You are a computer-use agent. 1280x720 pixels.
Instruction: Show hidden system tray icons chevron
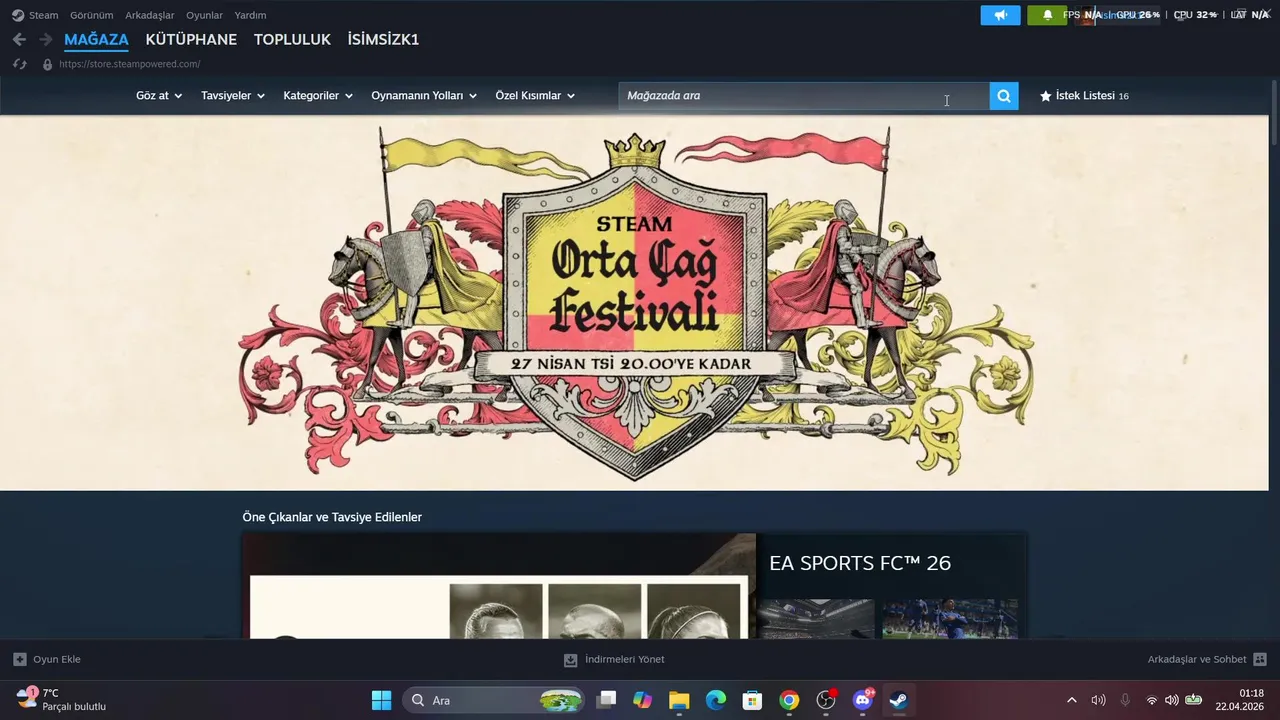tap(1072, 700)
